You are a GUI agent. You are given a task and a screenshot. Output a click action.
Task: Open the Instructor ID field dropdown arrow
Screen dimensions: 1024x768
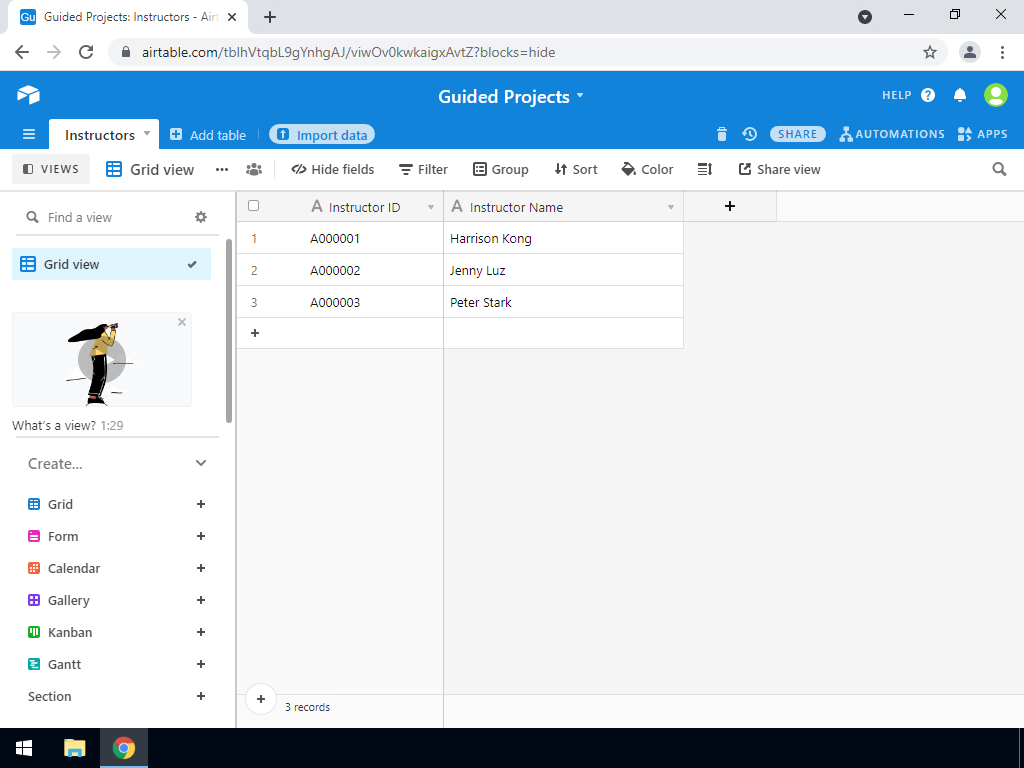click(431, 207)
